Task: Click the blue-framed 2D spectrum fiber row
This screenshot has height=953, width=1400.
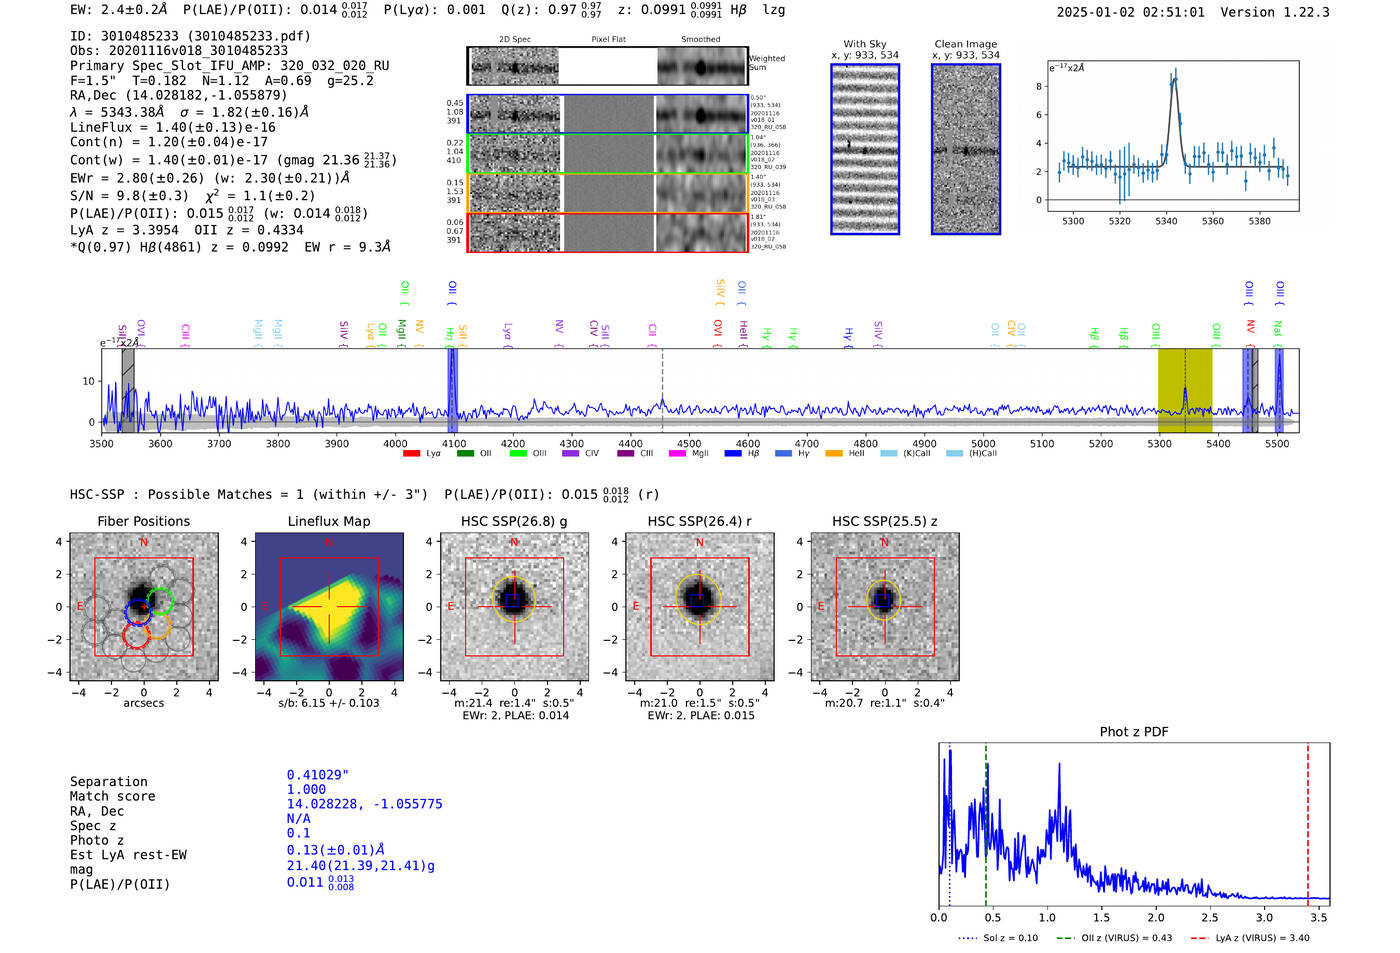Action: coord(607,114)
